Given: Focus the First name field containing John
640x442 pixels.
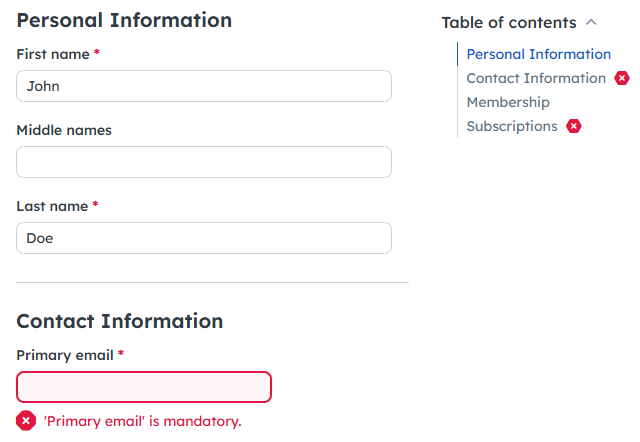Looking at the screenshot, I should pyautogui.click(x=204, y=86).
